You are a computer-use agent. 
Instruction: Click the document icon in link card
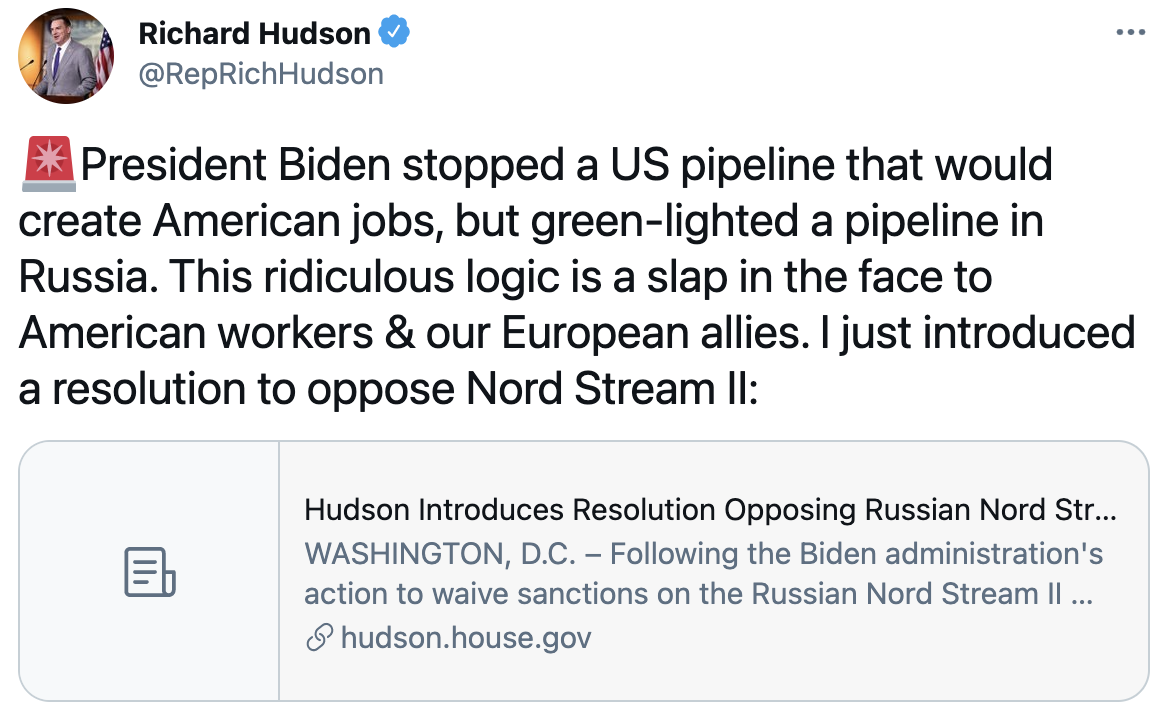pos(149,571)
